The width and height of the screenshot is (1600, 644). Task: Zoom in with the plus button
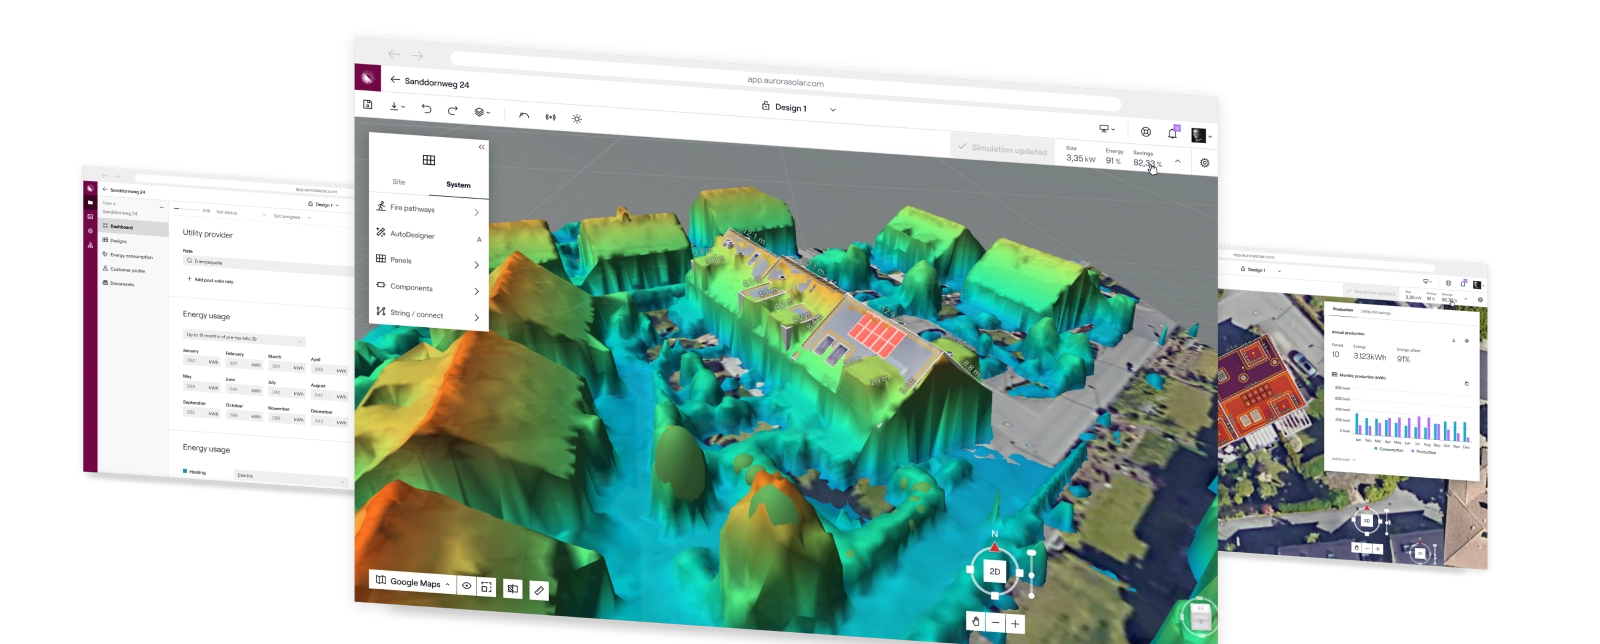click(x=1015, y=624)
